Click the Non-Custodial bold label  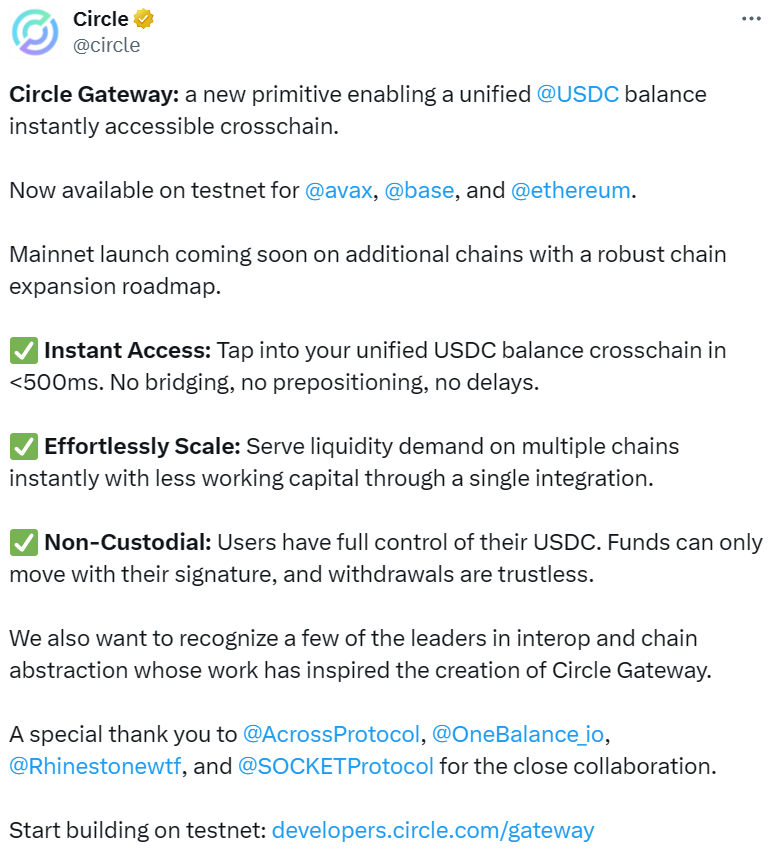coord(127,543)
